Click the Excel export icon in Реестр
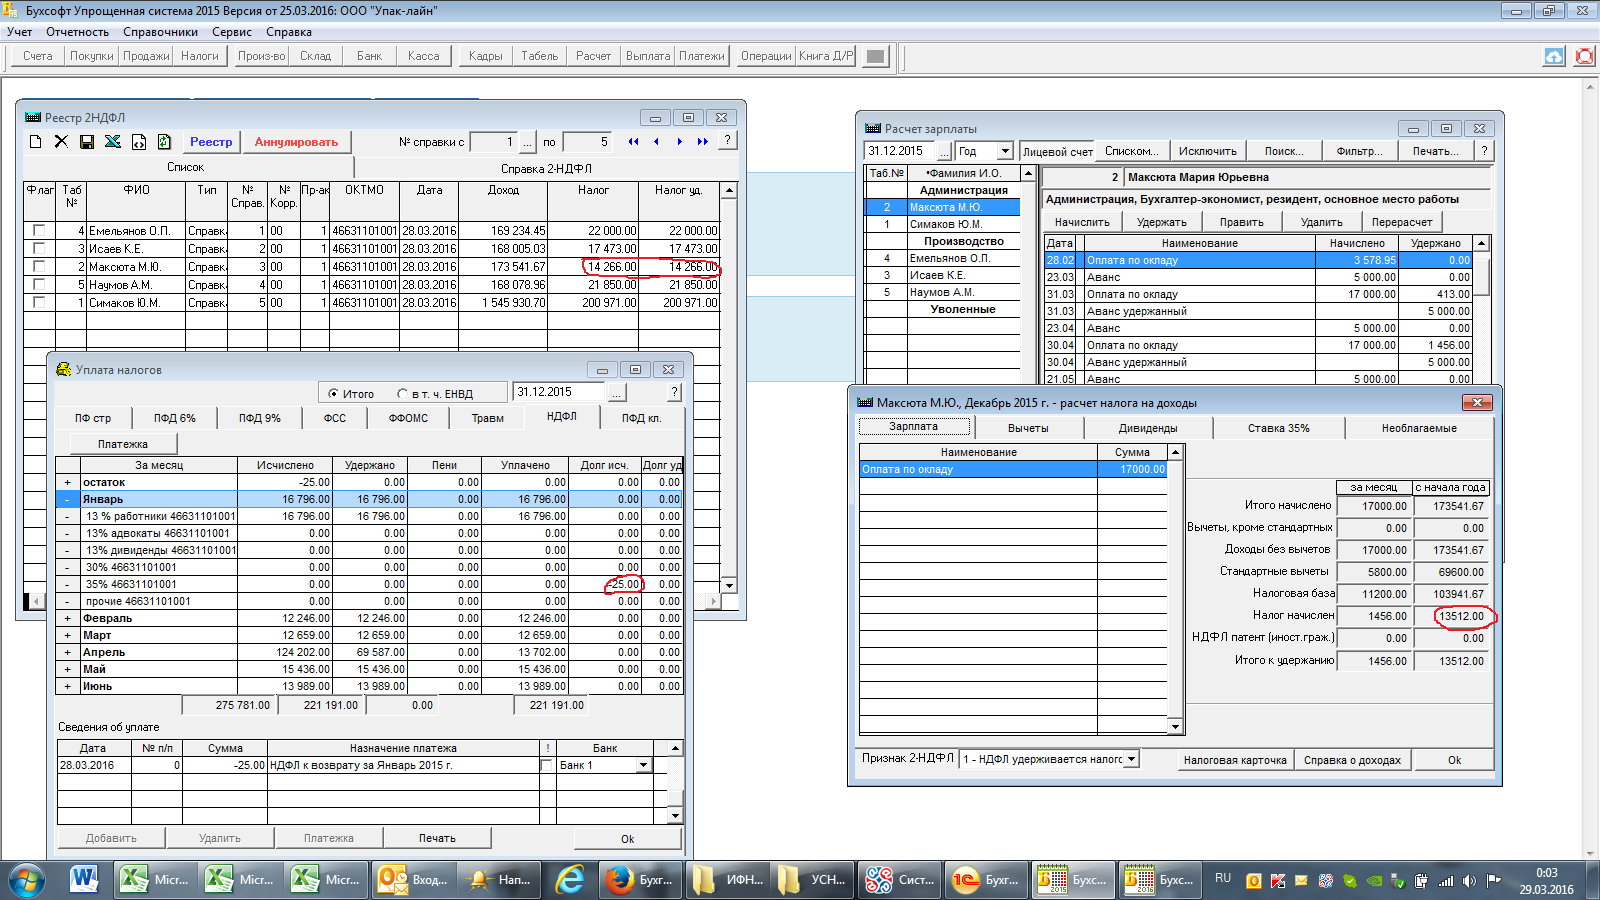This screenshot has height=900, width=1600. [x=113, y=142]
